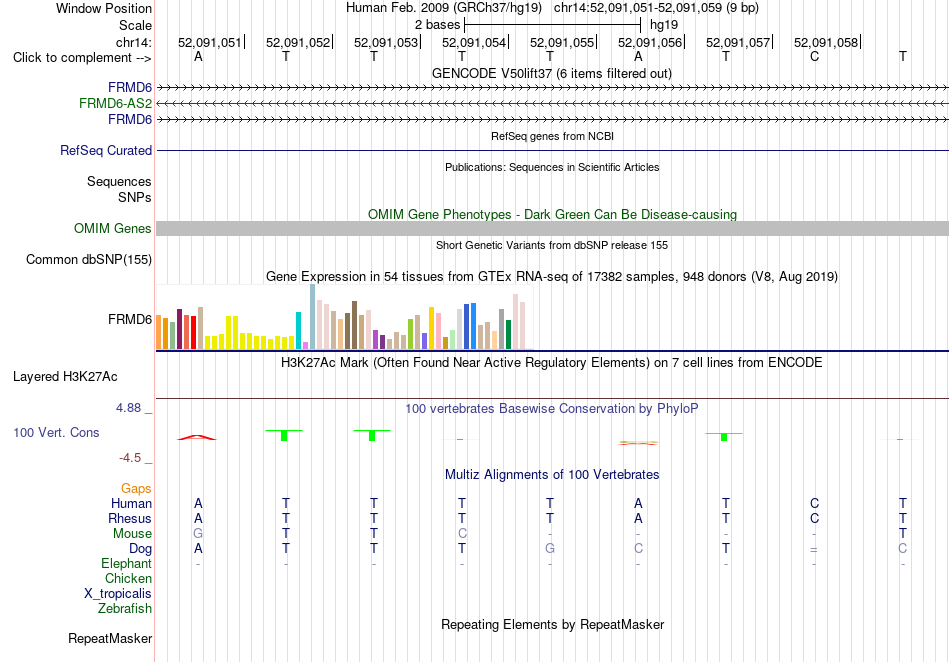Select the 'Zebrafish' species row label
This screenshot has width=950, height=662.
125,609
